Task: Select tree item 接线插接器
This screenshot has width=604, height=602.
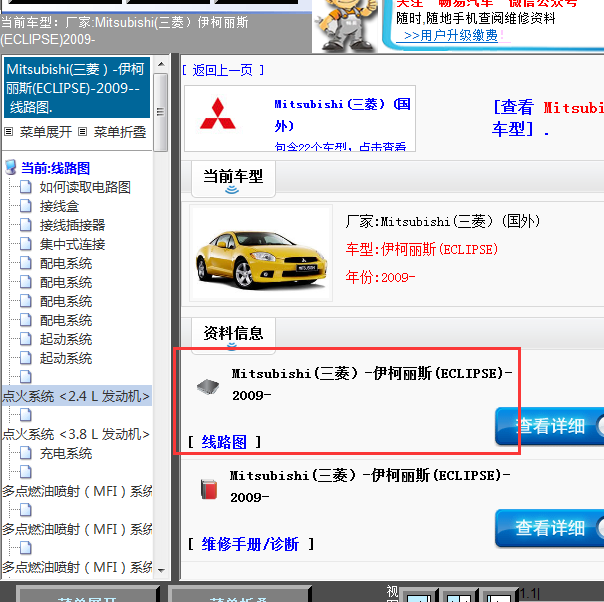Action: [72, 225]
